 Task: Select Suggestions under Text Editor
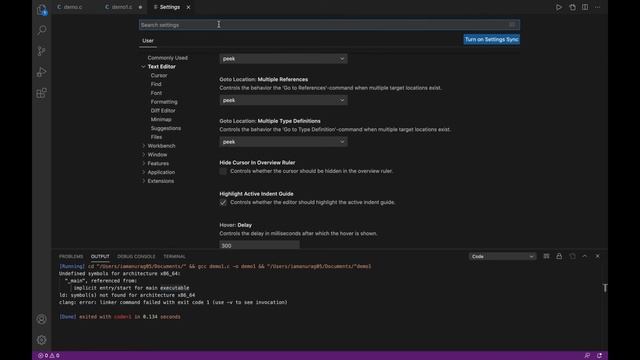pyautogui.click(x=166, y=128)
